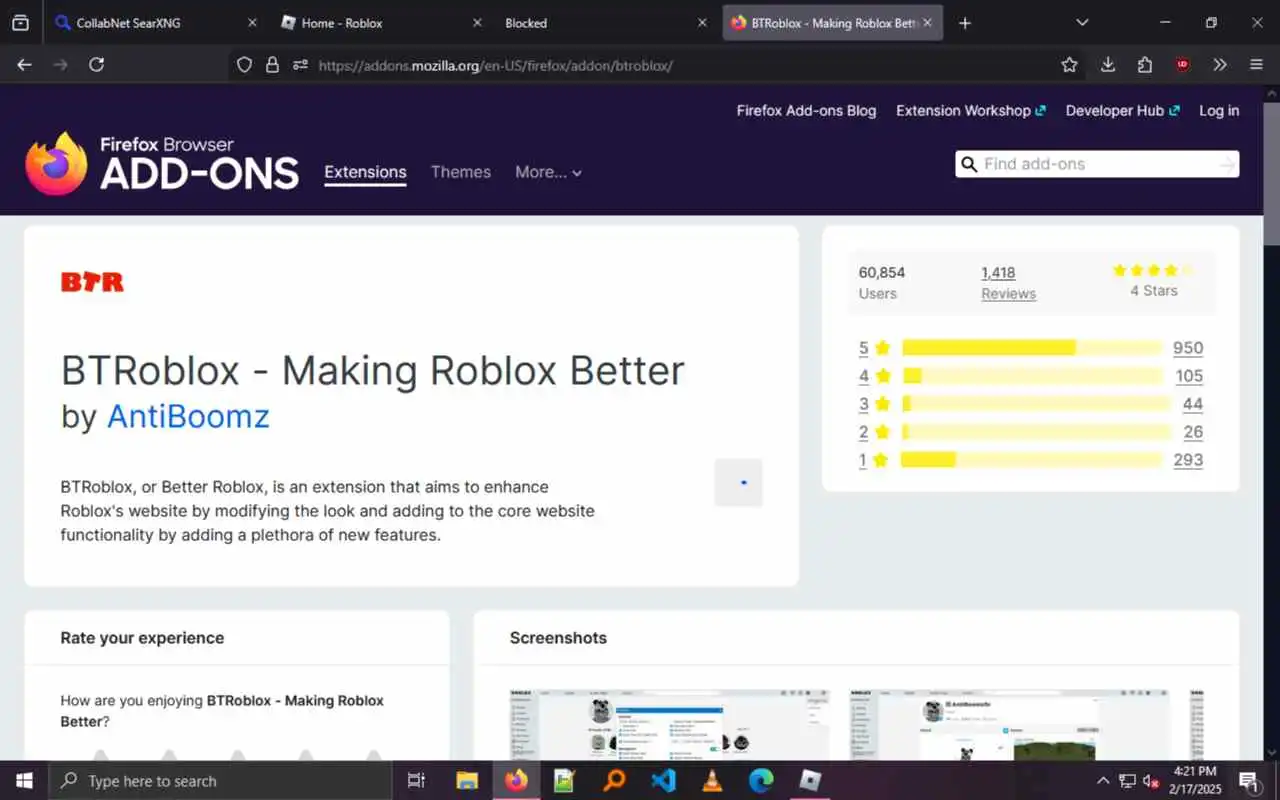This screenshot has height=800, width=1280.
Task: Show more tools overflow chevrons
Action: click(1219, 65)
